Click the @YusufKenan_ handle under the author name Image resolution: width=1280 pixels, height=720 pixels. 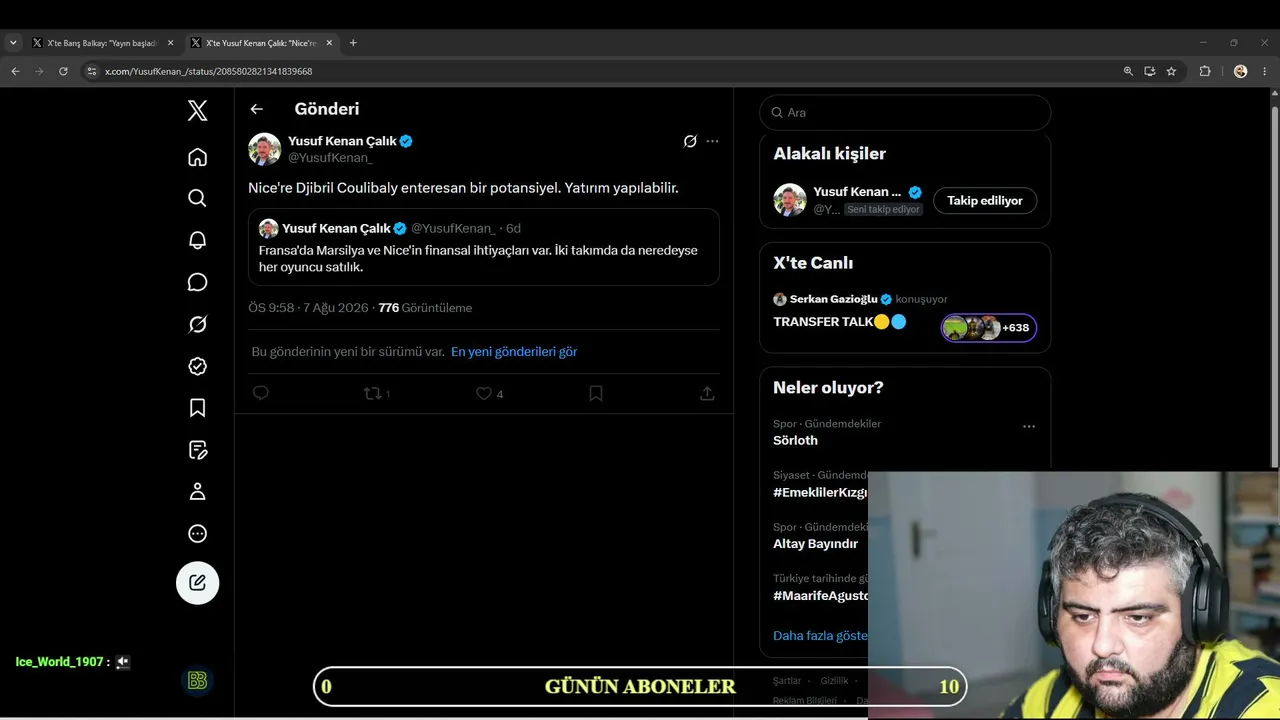[x=330, y=158]
